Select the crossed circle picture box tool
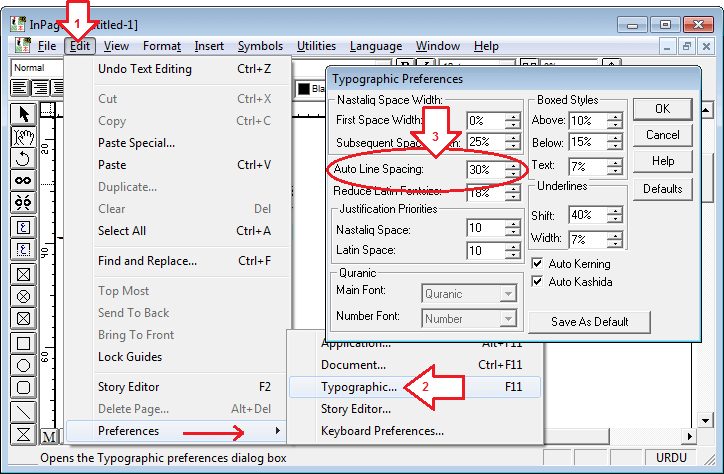This screenshot has width=724, height=474. pyautogui.click(x=24, y=297)
